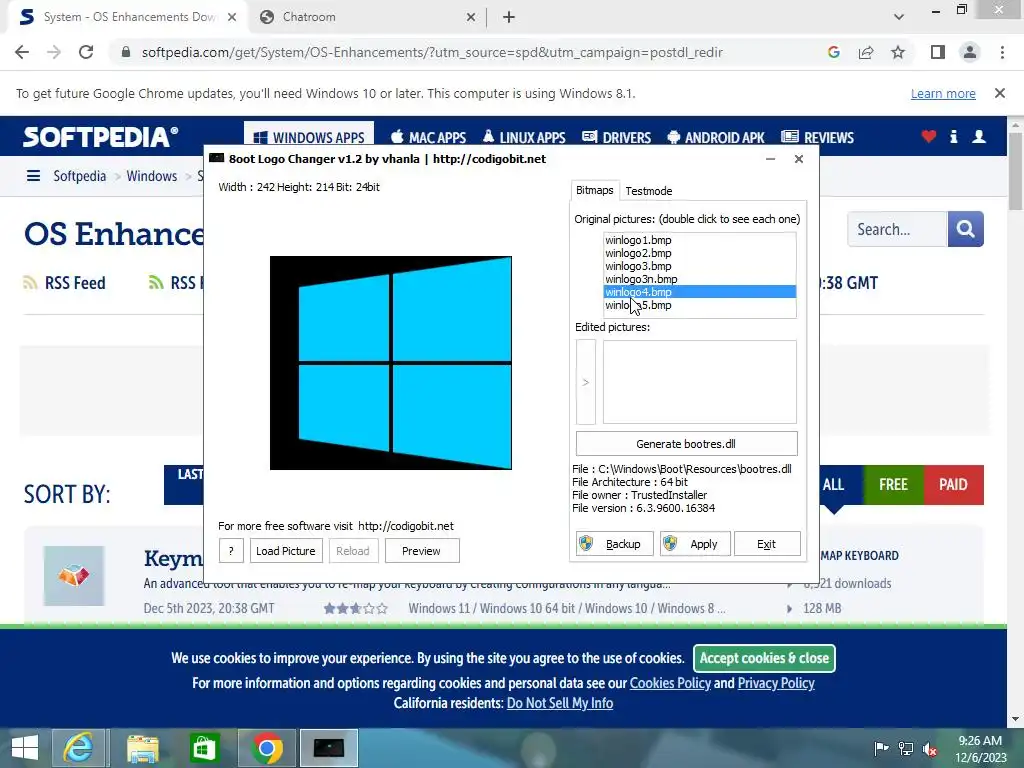Open Softpedia hamburger menu
Image resolution: width=1024 pixels, height=768 pixels.
tap(33, 176)
